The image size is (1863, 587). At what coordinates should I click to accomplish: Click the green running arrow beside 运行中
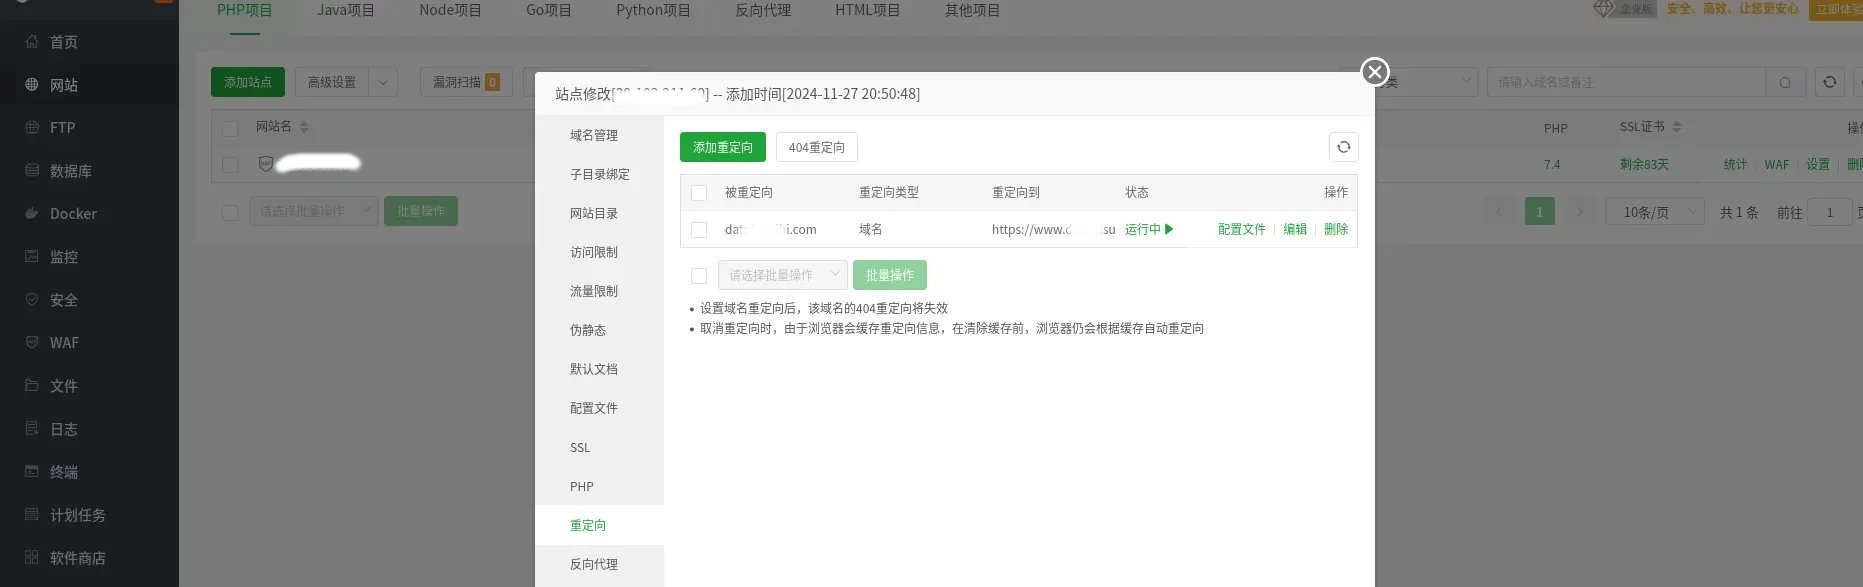click(1169, 229)
